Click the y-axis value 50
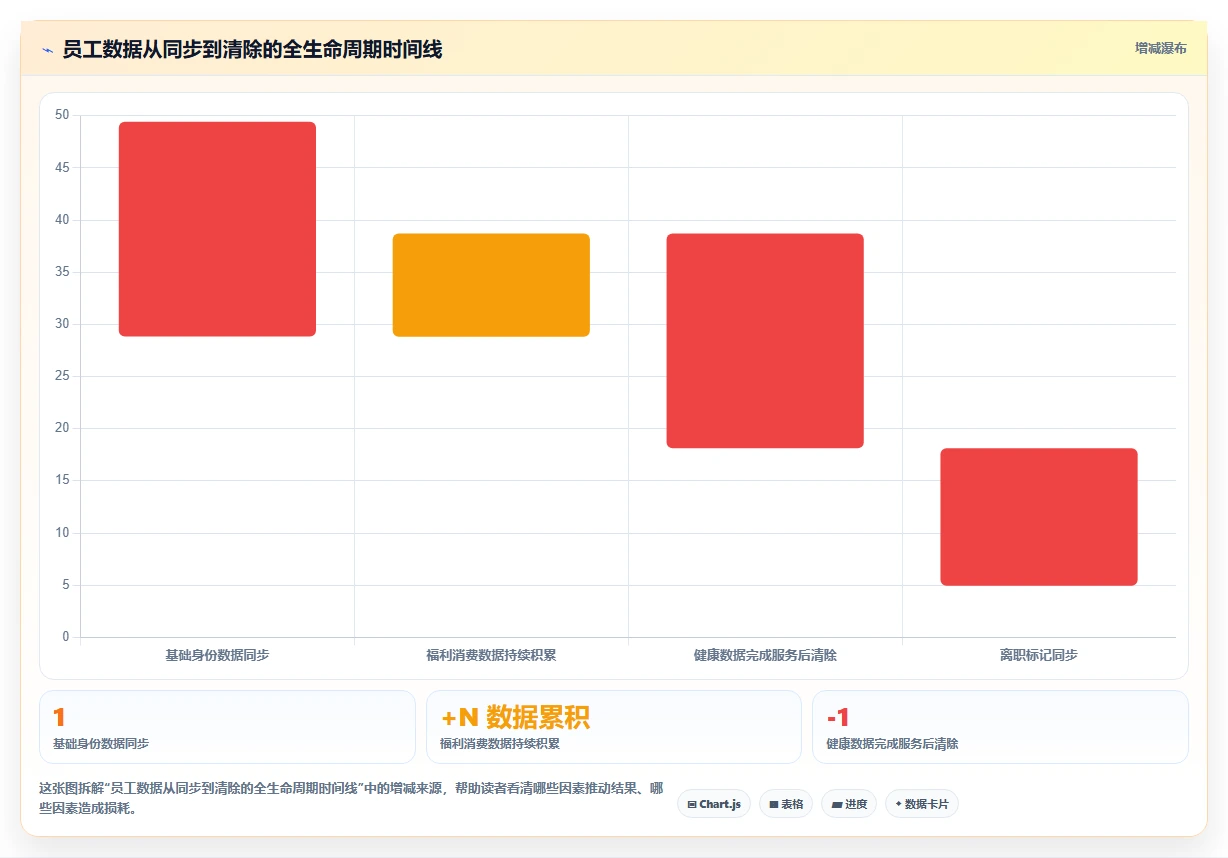This screenshot has width=1228, height=858. pyautogui.click(x=62, y=115)
